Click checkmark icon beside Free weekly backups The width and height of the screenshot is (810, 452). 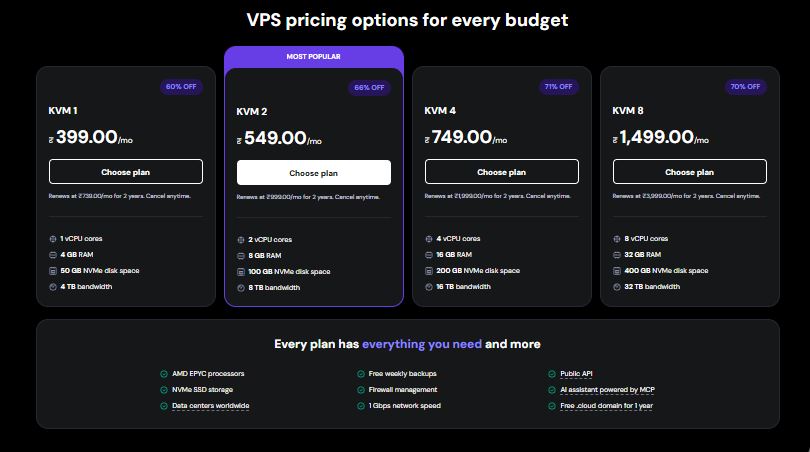(360, 374)
